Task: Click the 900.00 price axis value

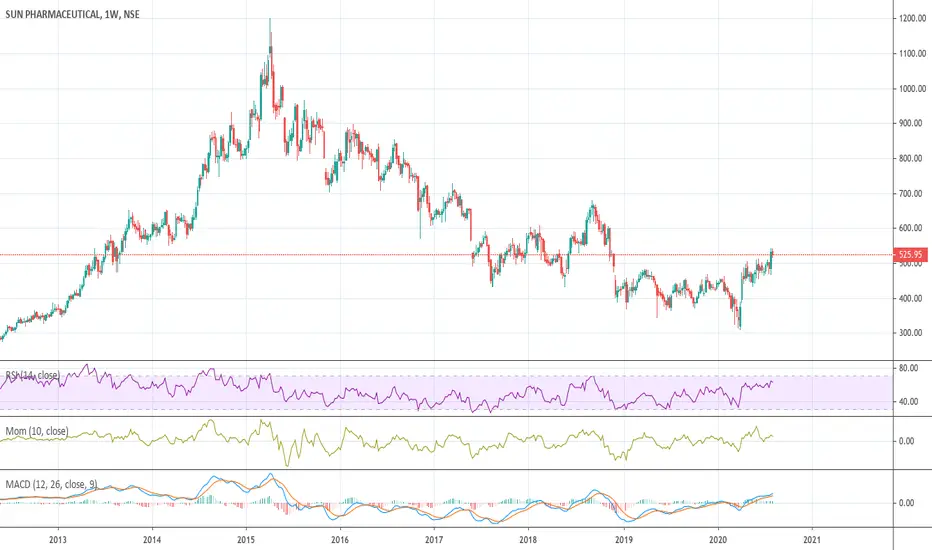Action: click(911, 123)
